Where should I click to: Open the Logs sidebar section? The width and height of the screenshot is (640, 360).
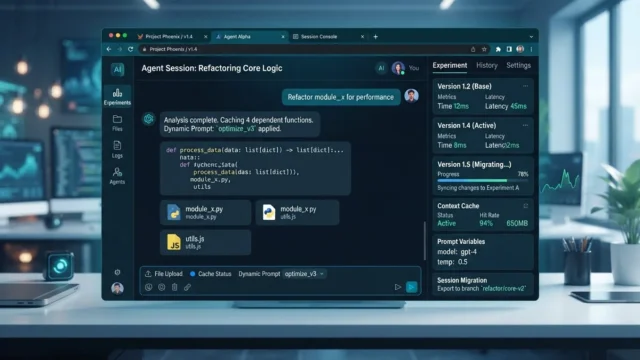[x=117, y=149]
